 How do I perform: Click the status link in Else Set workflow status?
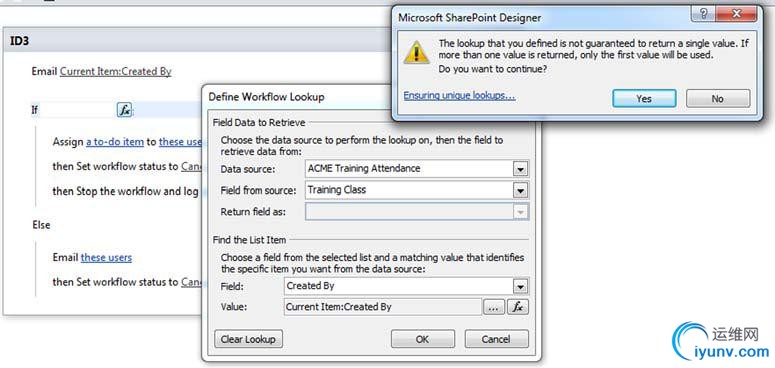pos(192,282)
